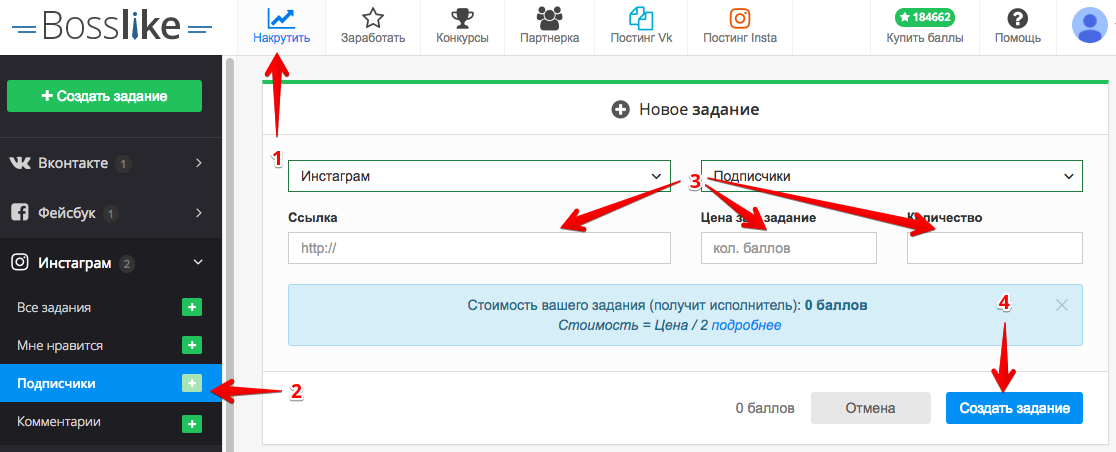Select Мне нравится in the sidebar
This screenshot has height=452, width=1116.
pos(60,345)
